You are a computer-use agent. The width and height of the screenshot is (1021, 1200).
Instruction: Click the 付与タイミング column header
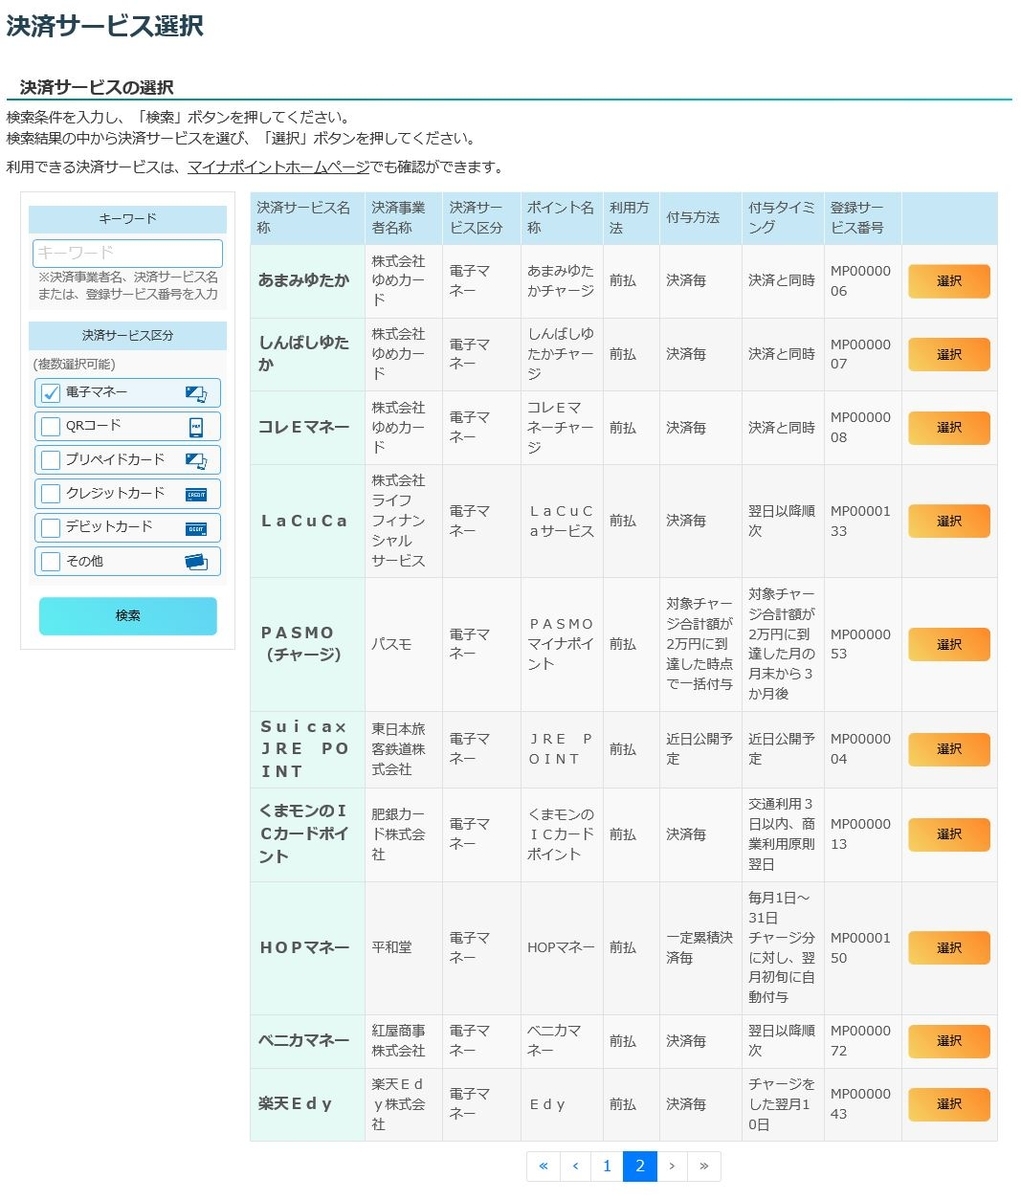click(x=783, y=218)
